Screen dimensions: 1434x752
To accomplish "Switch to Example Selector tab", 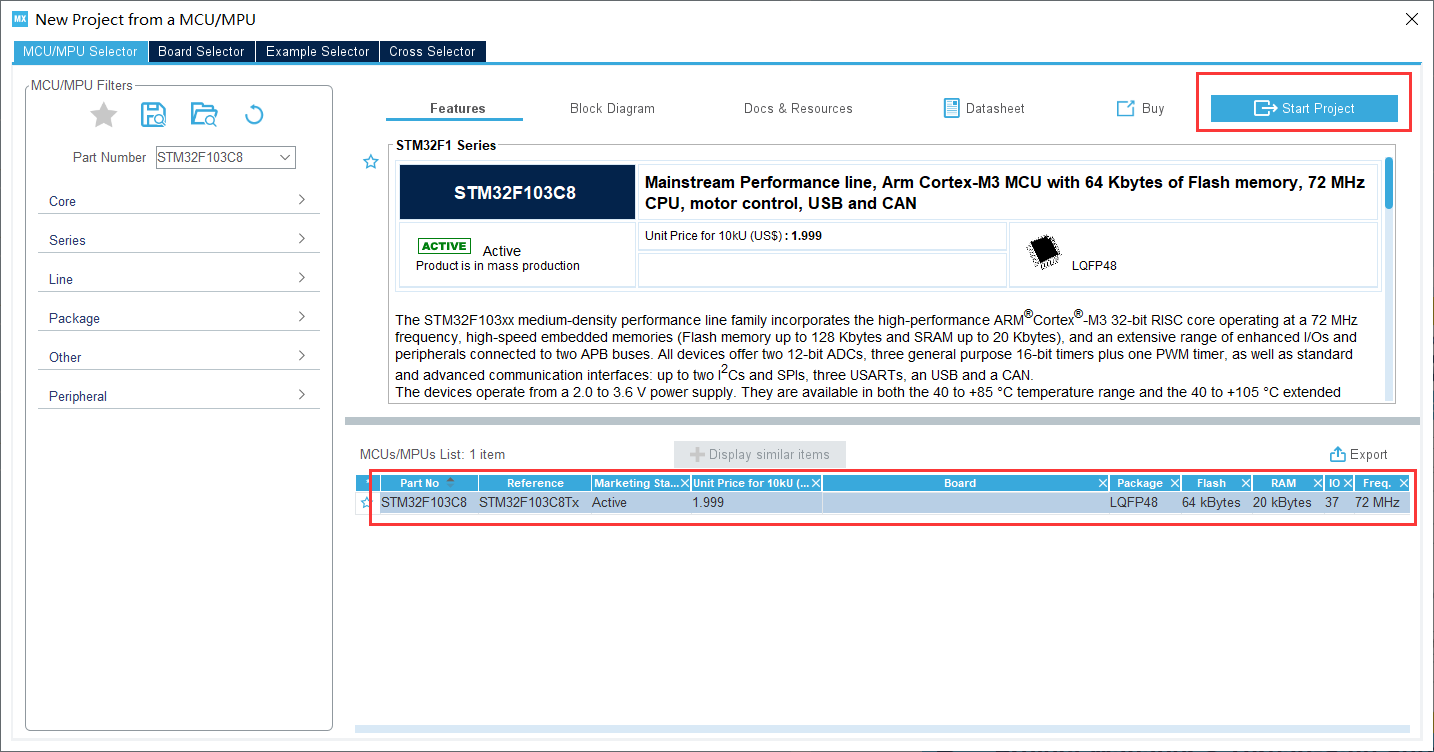I will click(317, 51).
